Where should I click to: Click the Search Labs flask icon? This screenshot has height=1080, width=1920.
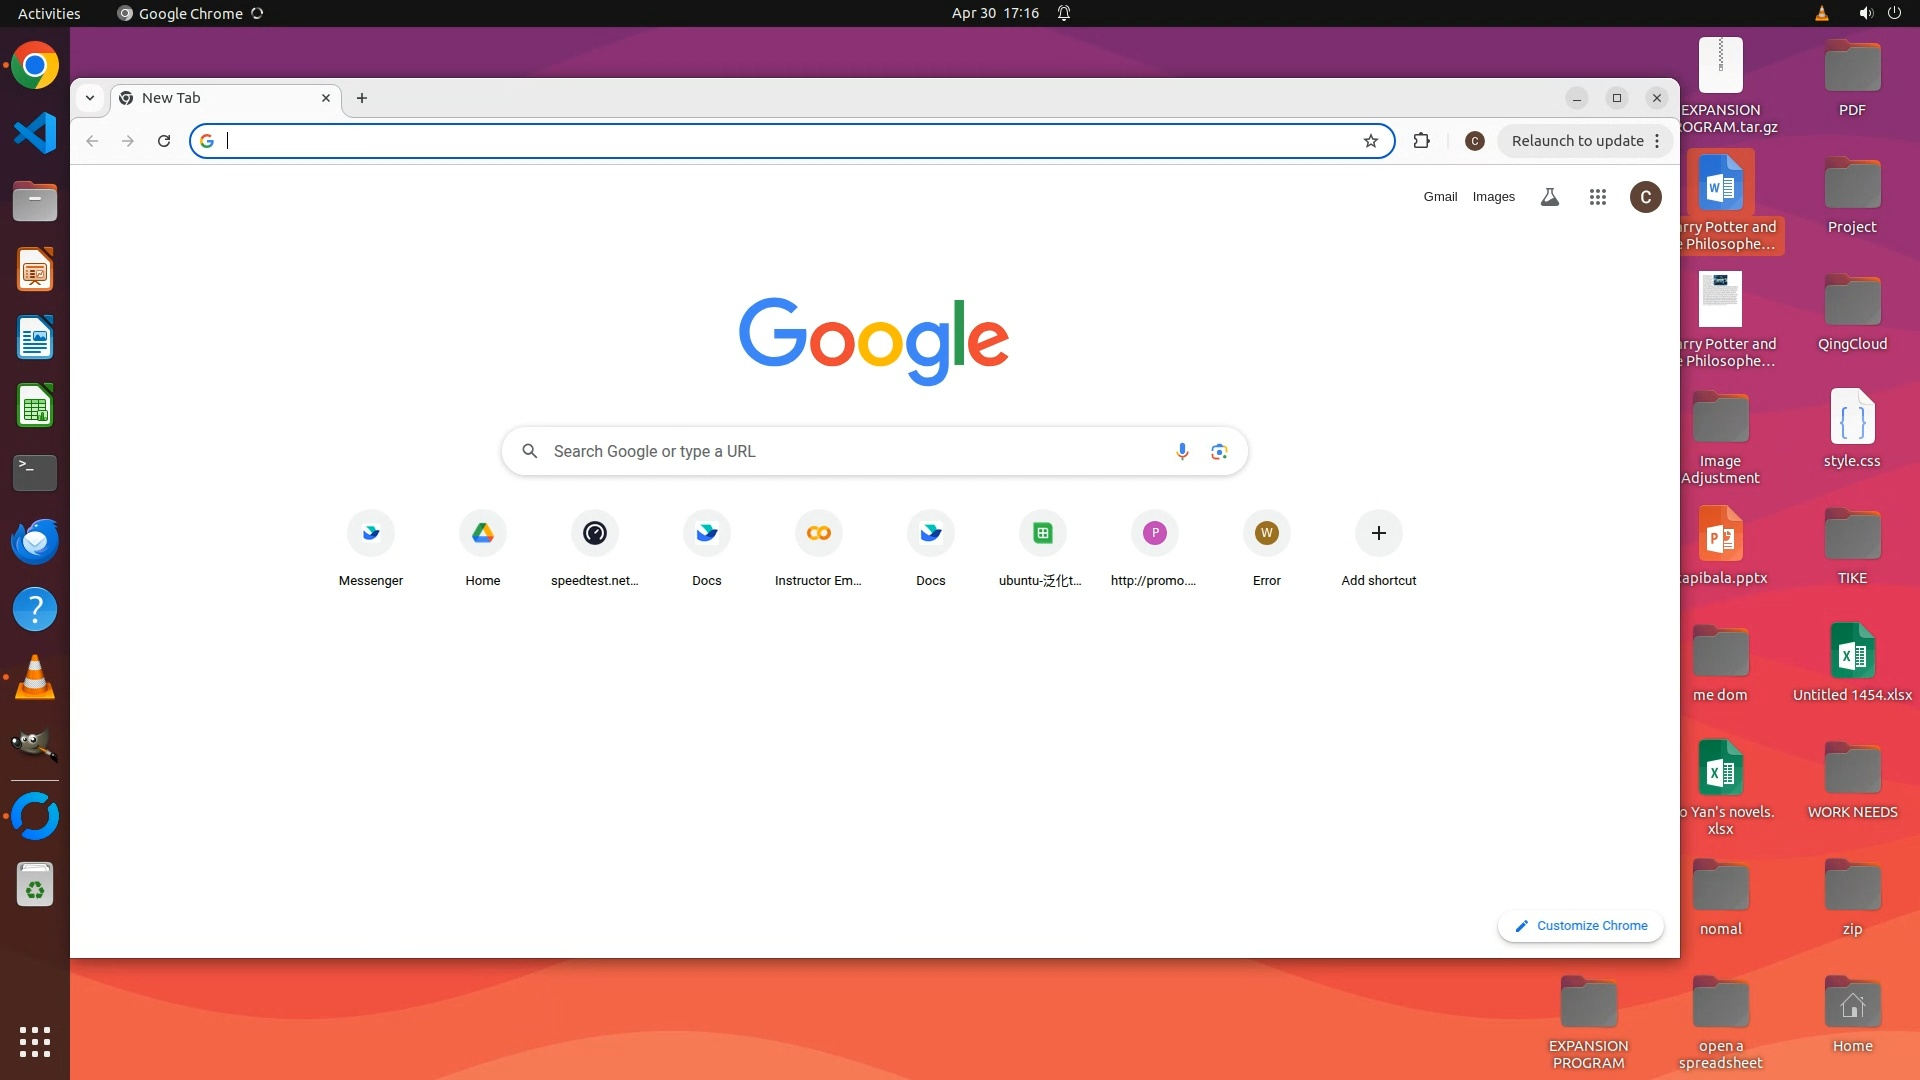(1549, 197)
